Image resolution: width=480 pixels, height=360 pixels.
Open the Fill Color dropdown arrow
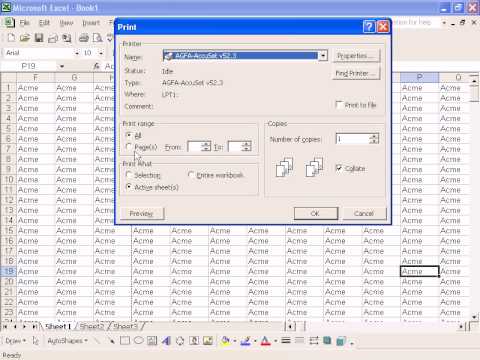235,341
